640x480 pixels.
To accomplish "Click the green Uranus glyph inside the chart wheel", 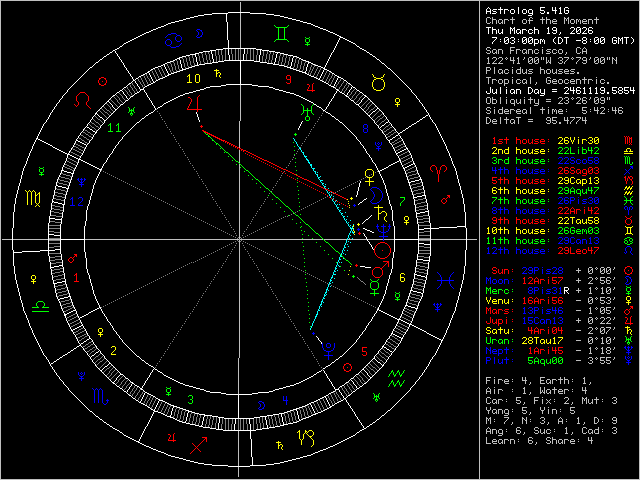I will 307,112.
